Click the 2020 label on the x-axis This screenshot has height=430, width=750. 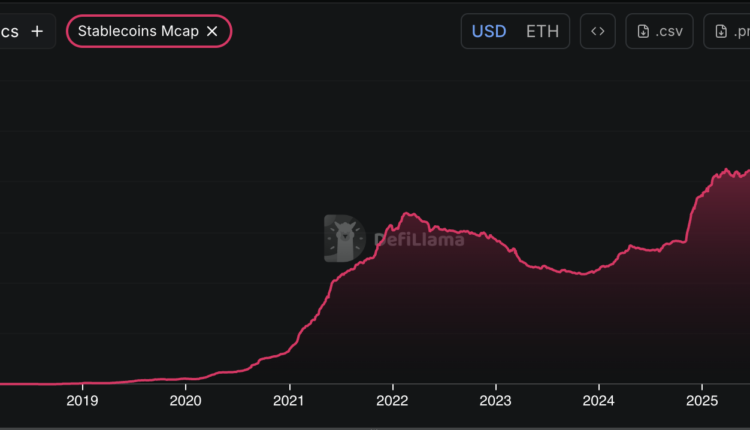(185, 402)
